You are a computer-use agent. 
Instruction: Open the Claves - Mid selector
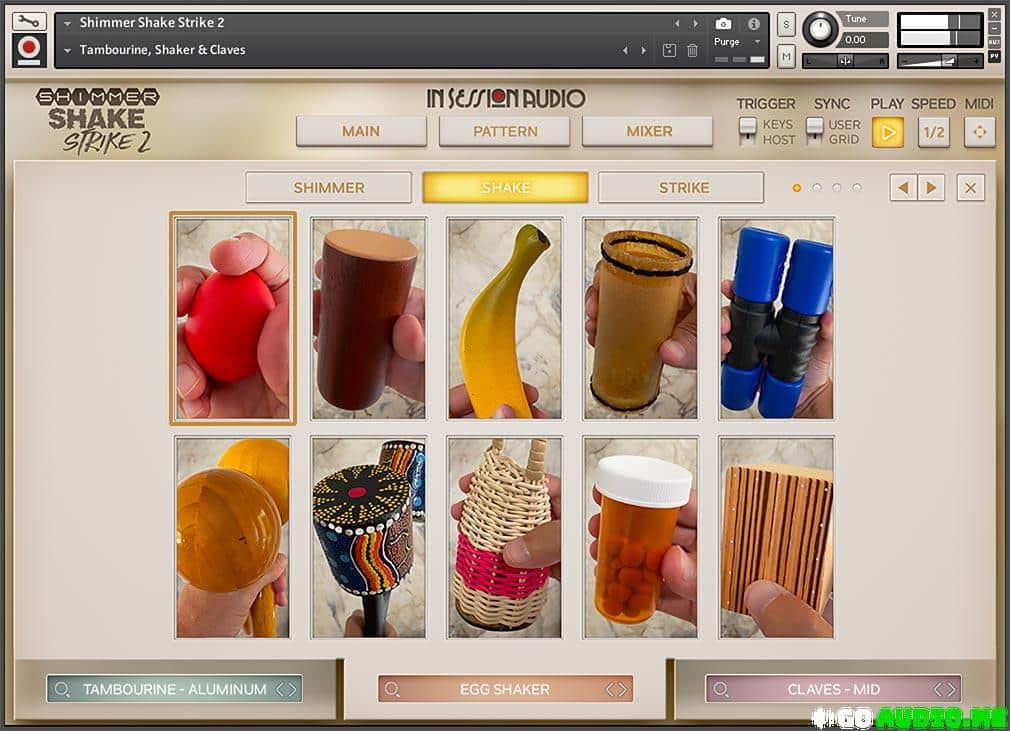pos(834,689)
